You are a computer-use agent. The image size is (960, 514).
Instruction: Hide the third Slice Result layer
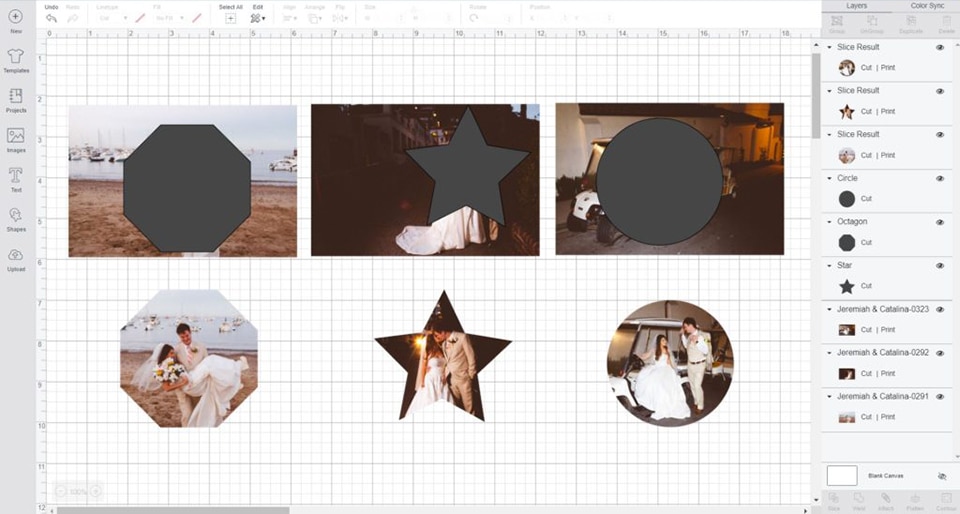pyautogui.click(x=940, y=135)
